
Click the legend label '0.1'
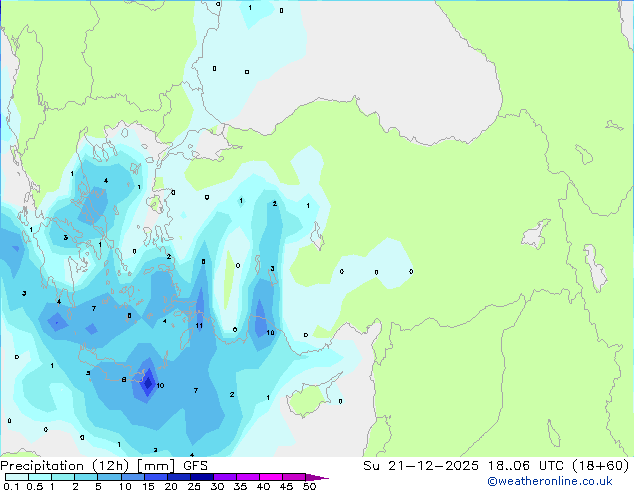(x=11, y=486)
